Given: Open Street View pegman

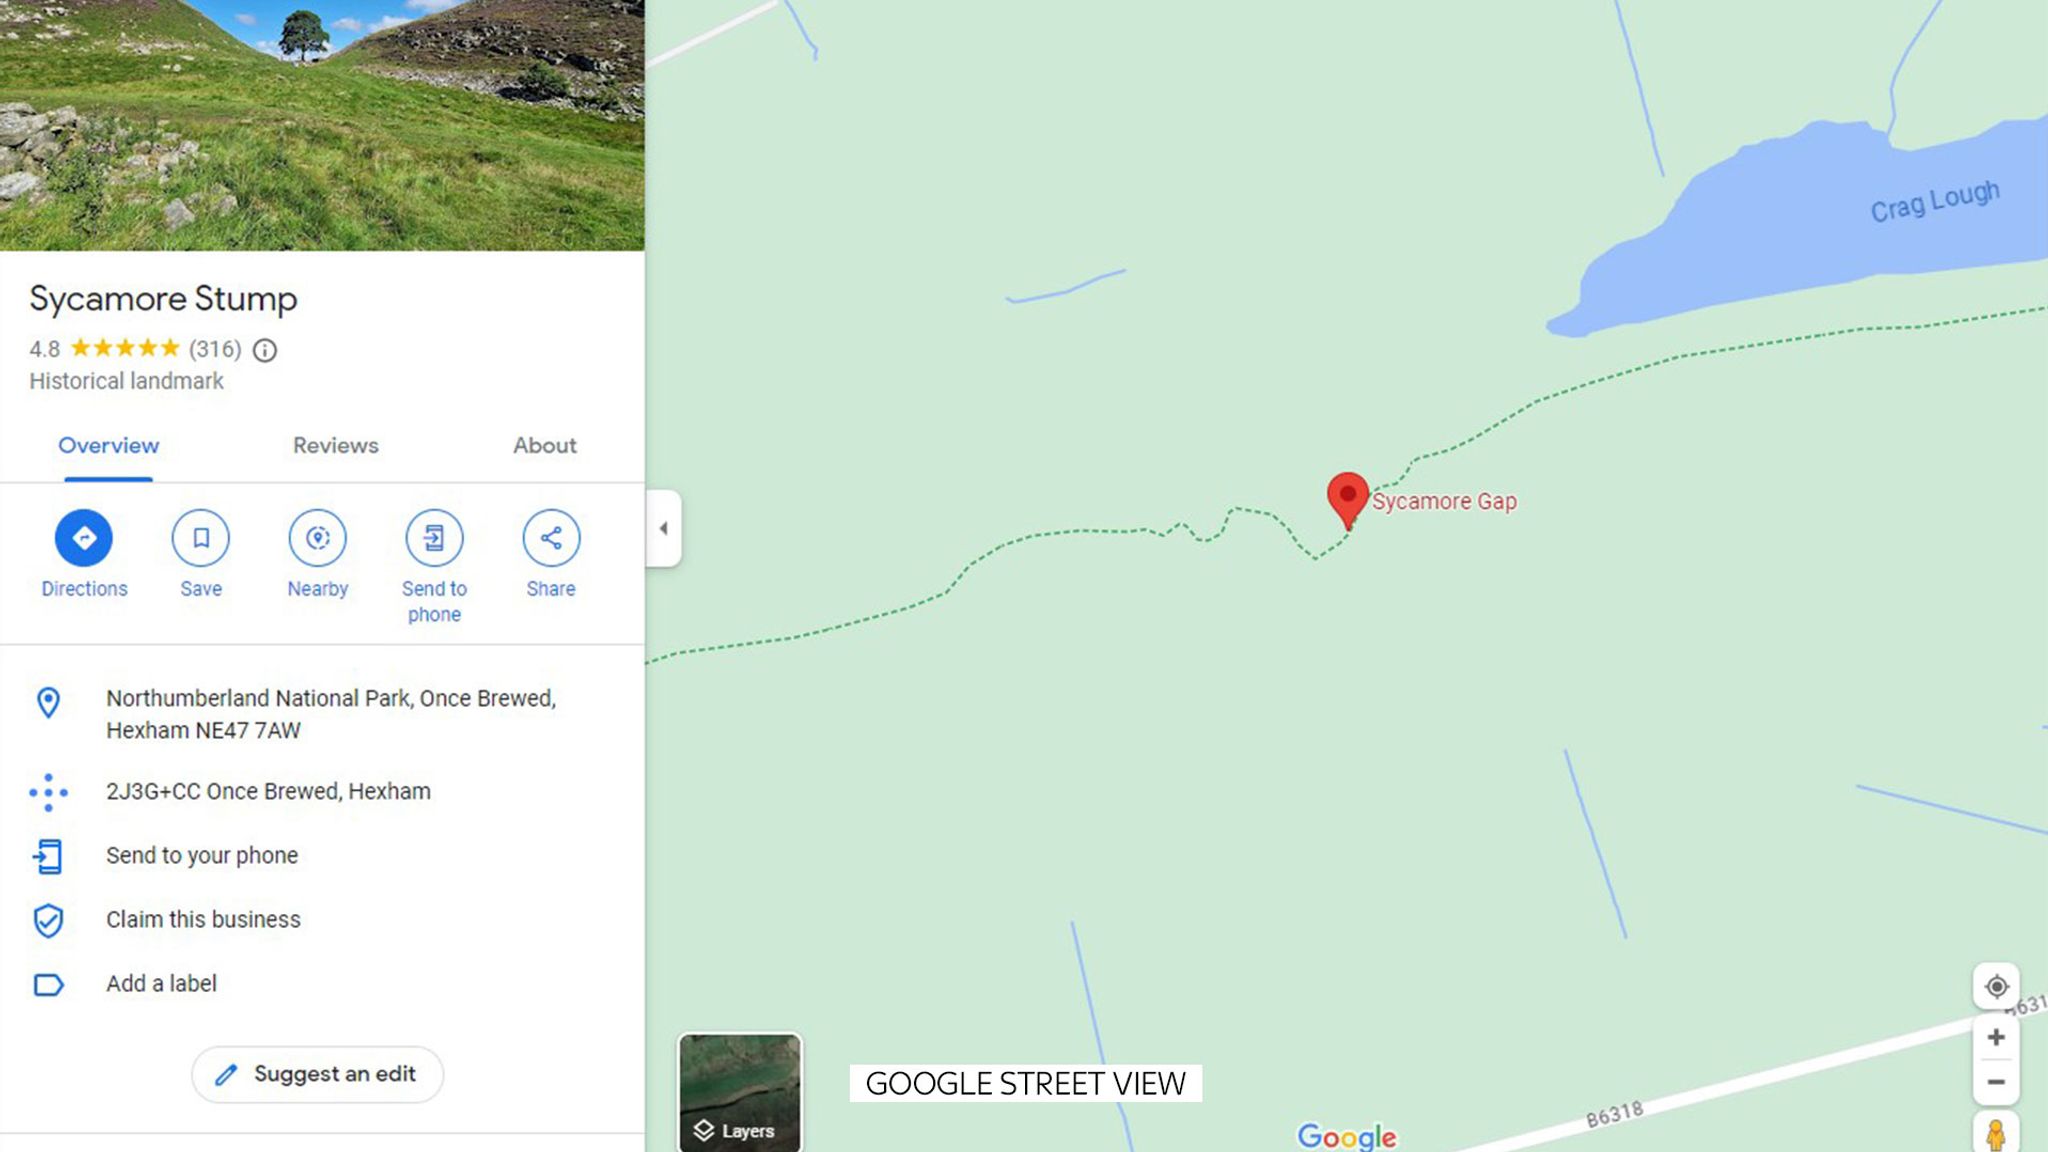Looking at the screenshot, I should 1996,1134.
